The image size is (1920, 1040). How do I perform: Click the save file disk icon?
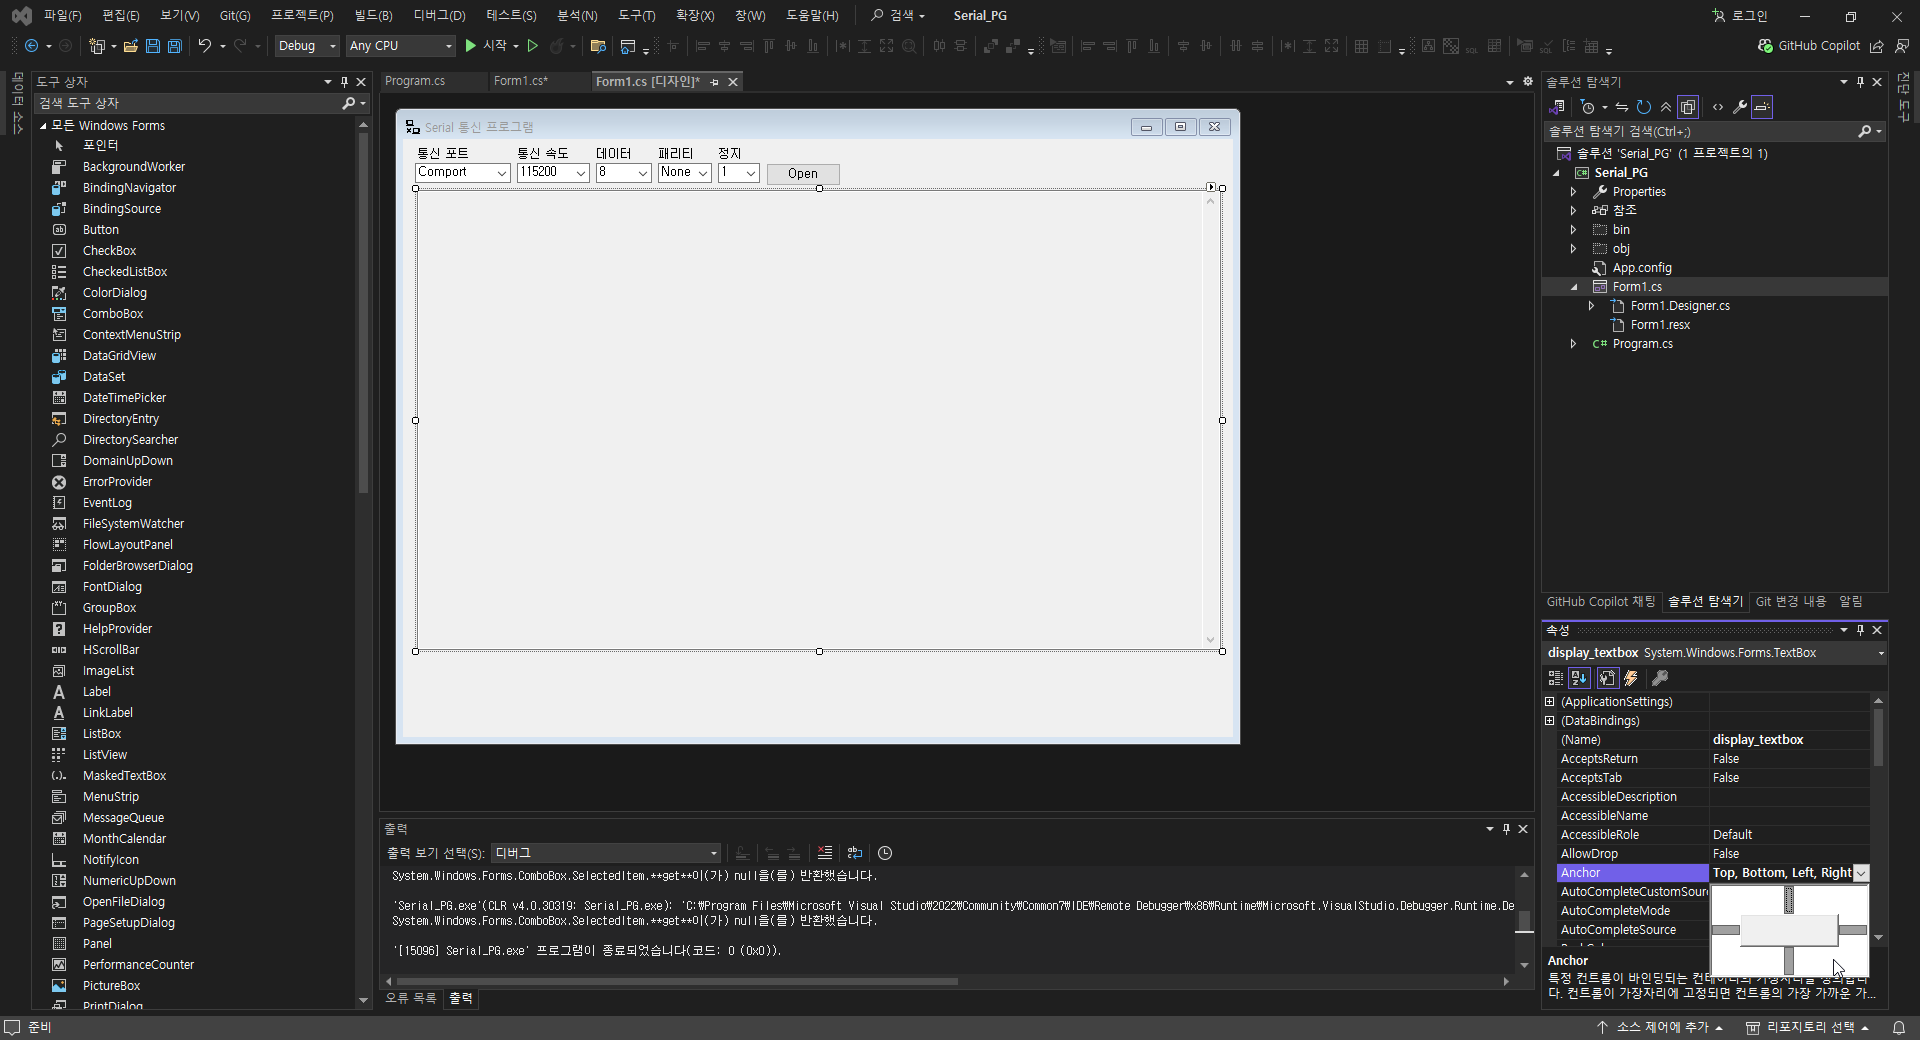coord(153,46)
